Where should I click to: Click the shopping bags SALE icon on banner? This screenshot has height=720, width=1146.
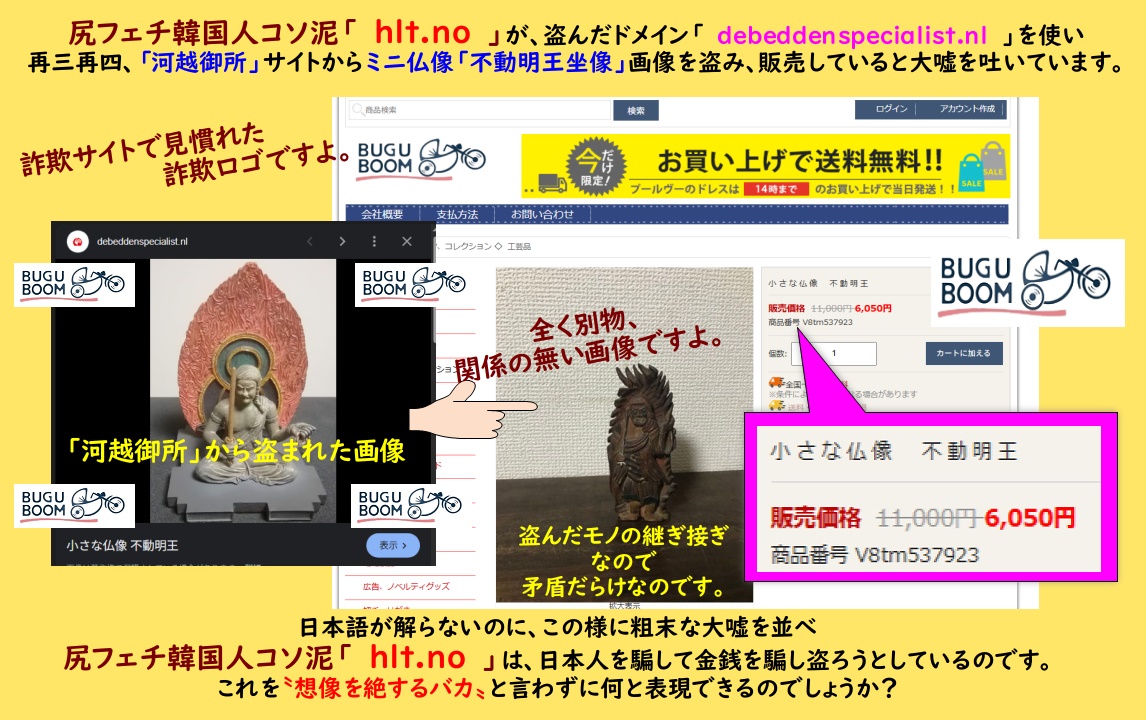[x=982, y=167]
